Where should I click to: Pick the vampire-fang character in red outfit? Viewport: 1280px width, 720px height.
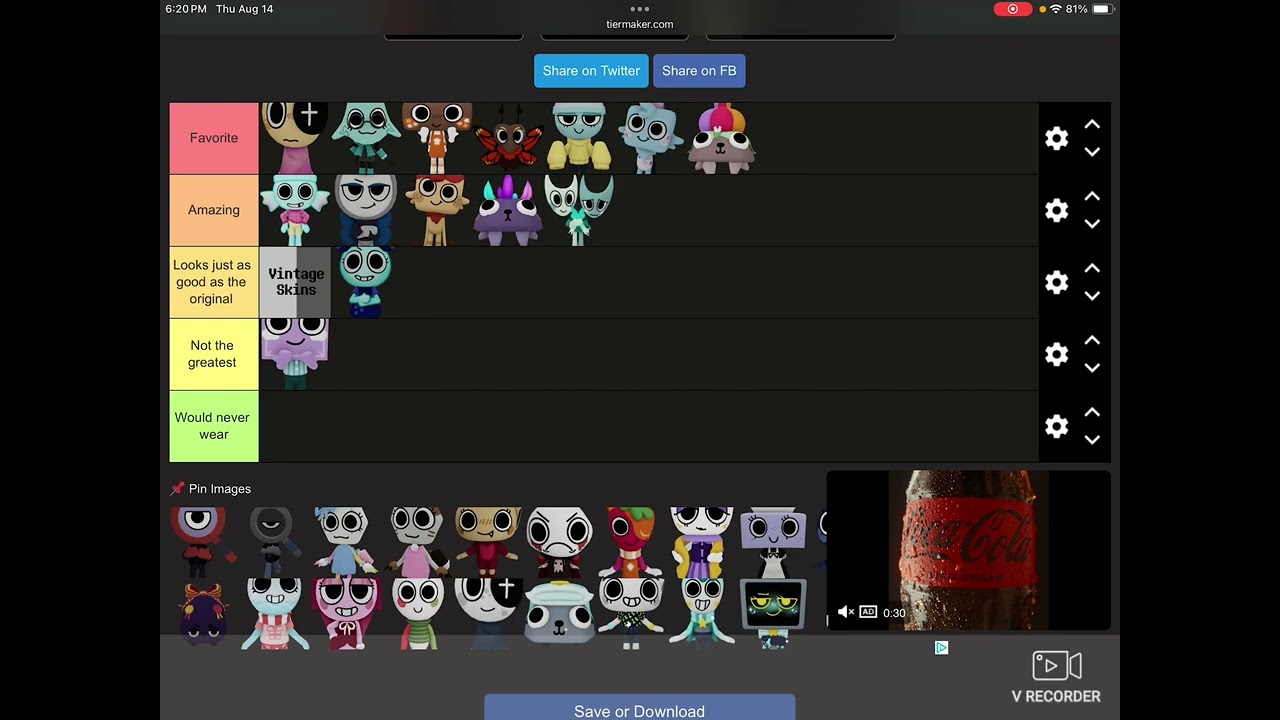pyautogui.click(x=487, y=542)
